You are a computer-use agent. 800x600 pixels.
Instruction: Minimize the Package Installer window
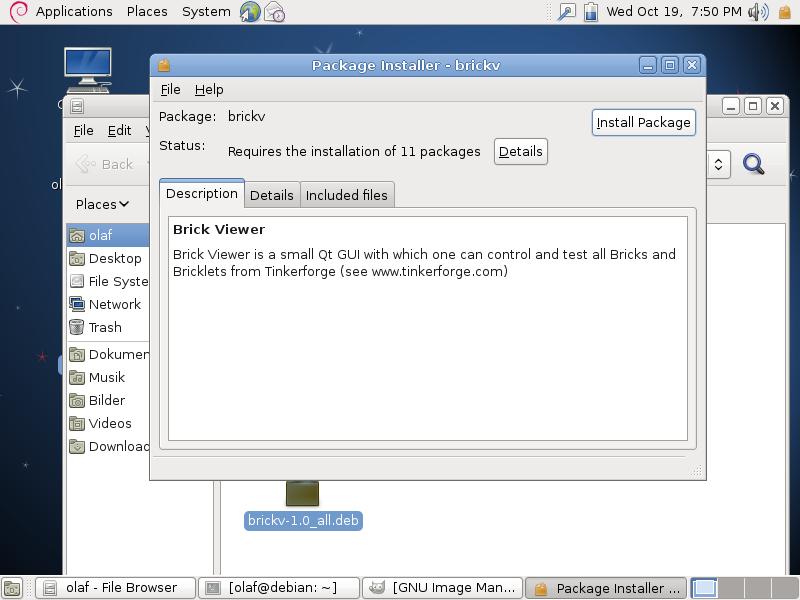point(648,65)
